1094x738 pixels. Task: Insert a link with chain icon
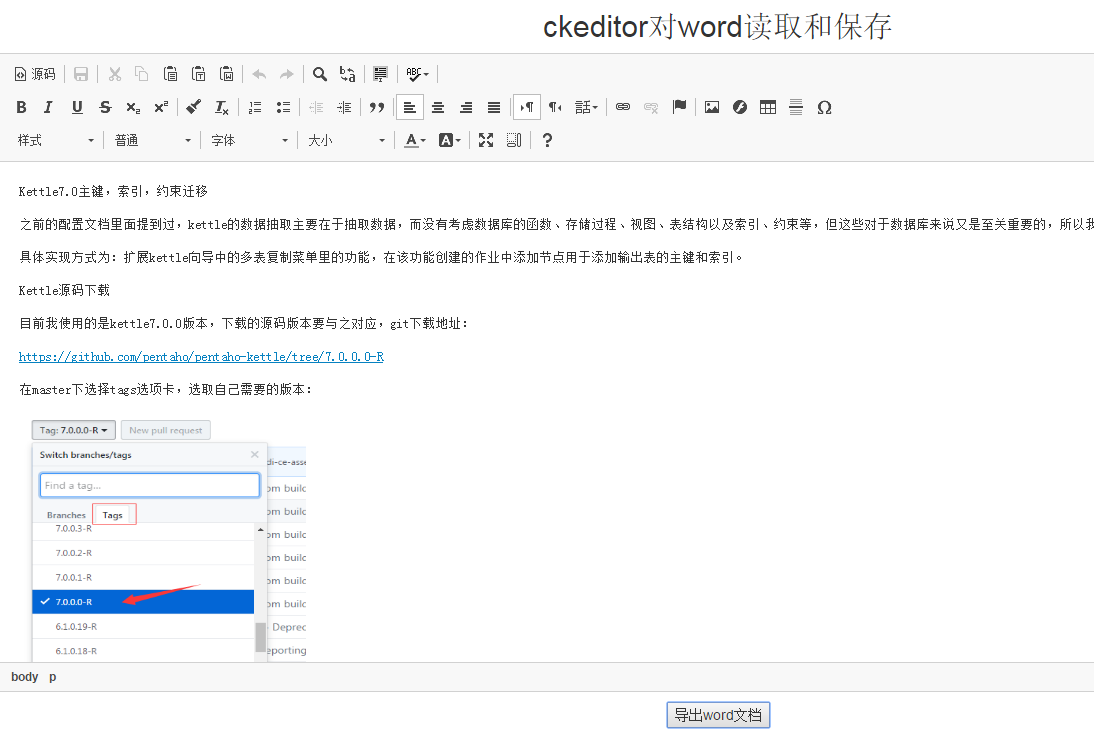point(623,107)
